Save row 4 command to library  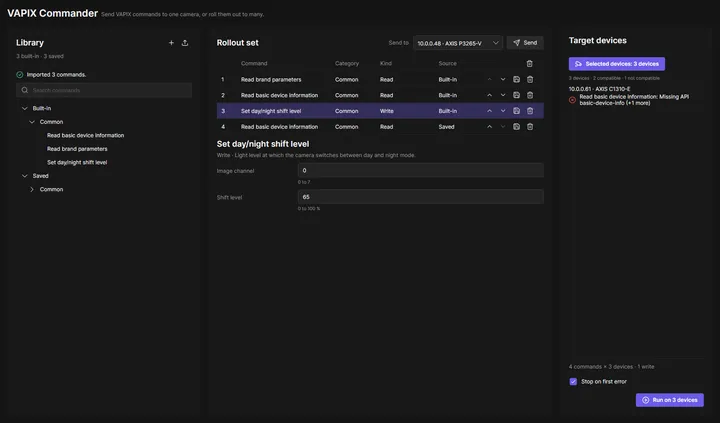pos(516,127)
